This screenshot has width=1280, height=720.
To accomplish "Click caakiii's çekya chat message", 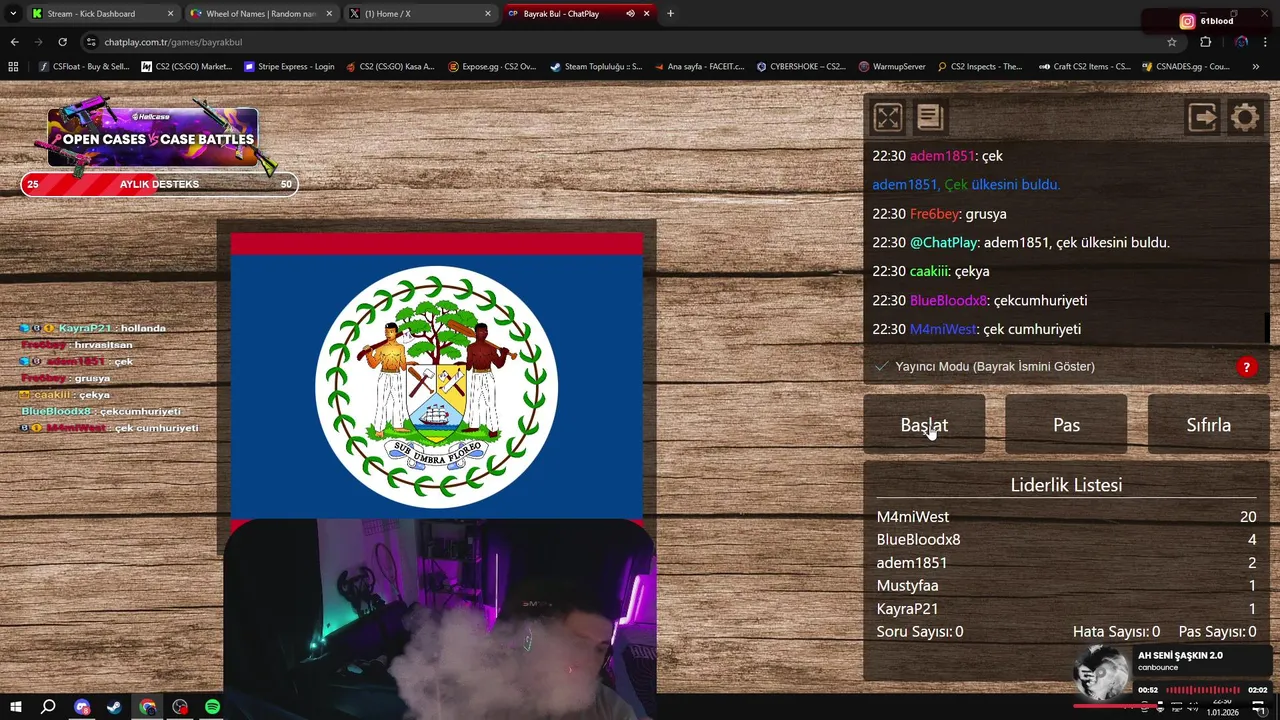I will point(931,271).
